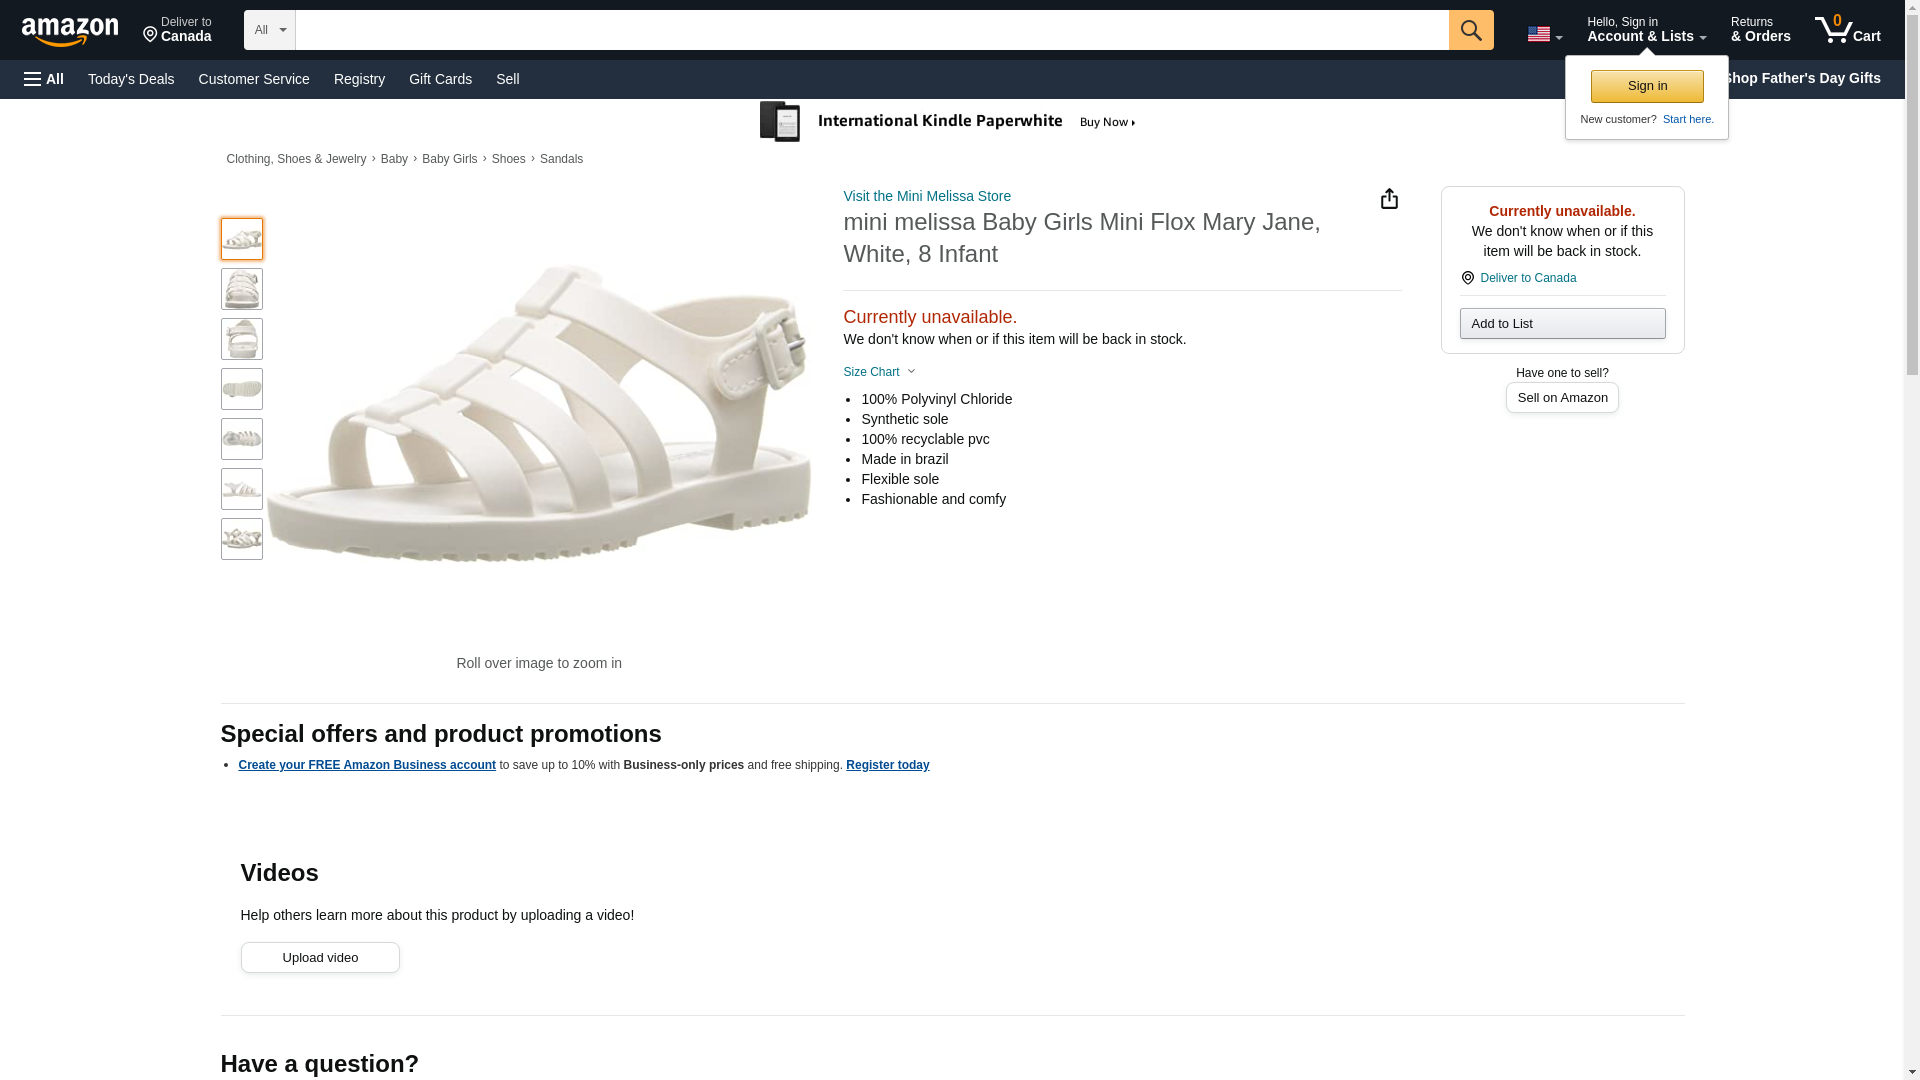Click the yellow Sign in button

click(x=1646, y=86)
